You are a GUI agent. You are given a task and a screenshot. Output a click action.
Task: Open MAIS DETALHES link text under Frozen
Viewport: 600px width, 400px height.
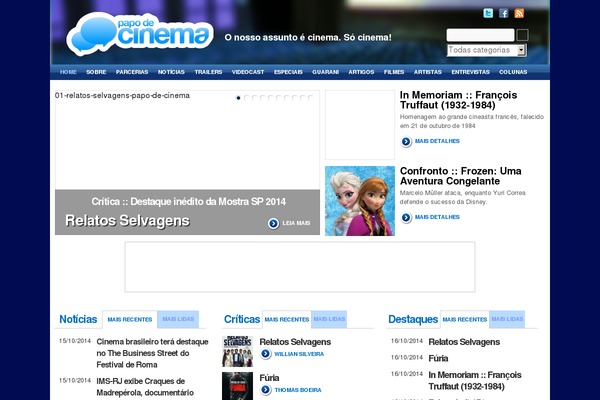pyautogui.click(x=437, y=217)
